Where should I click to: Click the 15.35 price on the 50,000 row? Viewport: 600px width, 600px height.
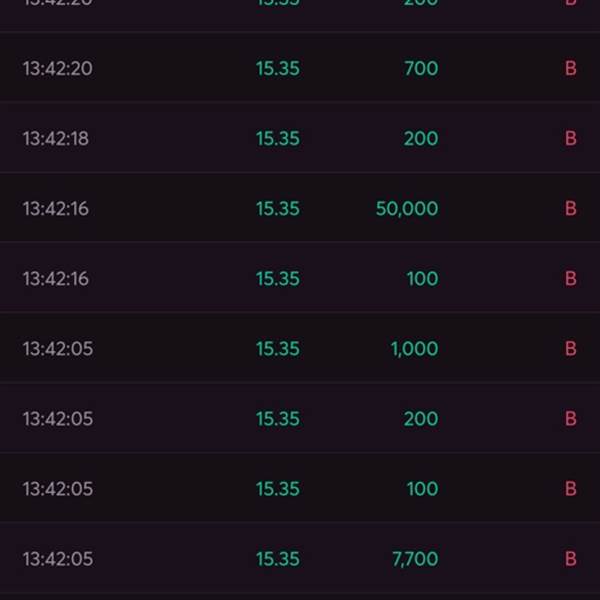pyautogui.click(x=278, y=209)
